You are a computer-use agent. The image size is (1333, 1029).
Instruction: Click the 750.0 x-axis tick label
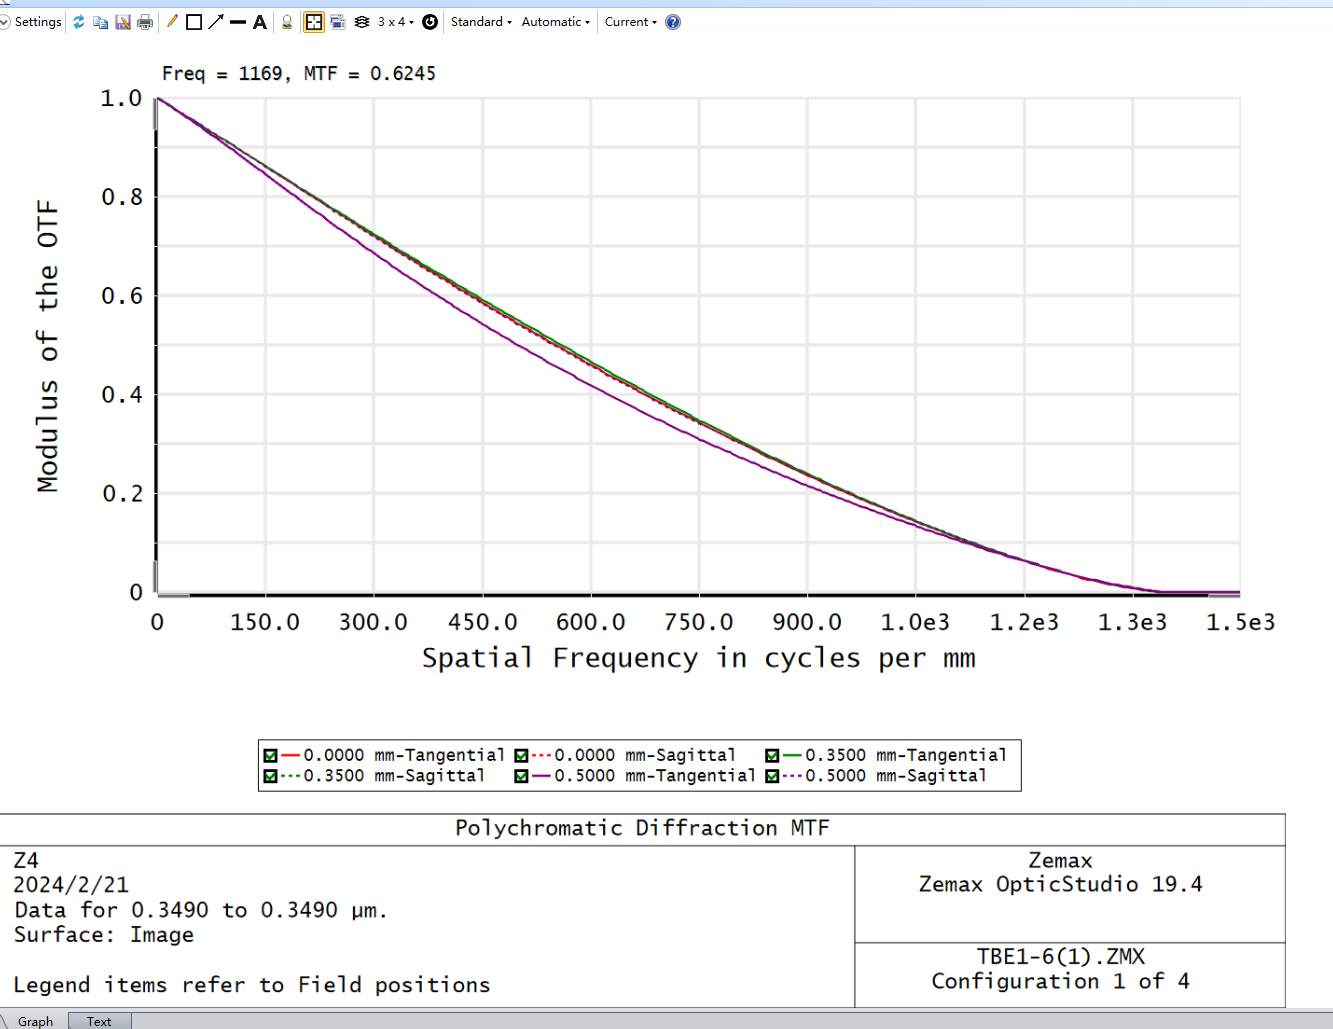[x=699, y=622]
